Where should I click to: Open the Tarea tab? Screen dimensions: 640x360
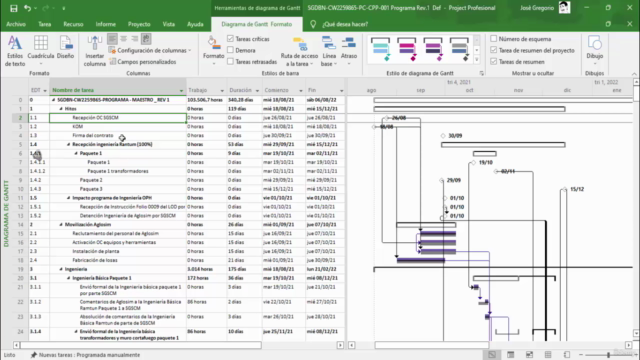click(44, 24)
